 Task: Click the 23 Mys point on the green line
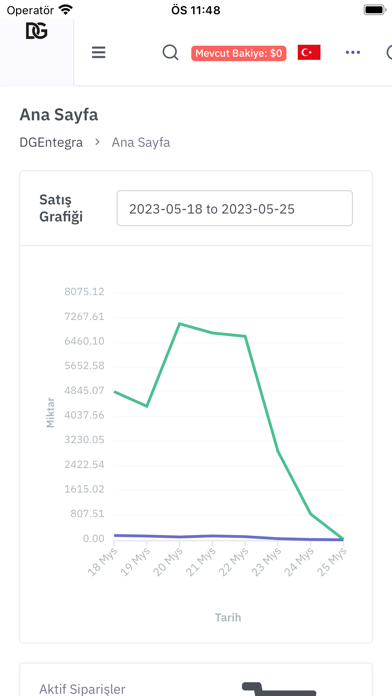point(278,451)
